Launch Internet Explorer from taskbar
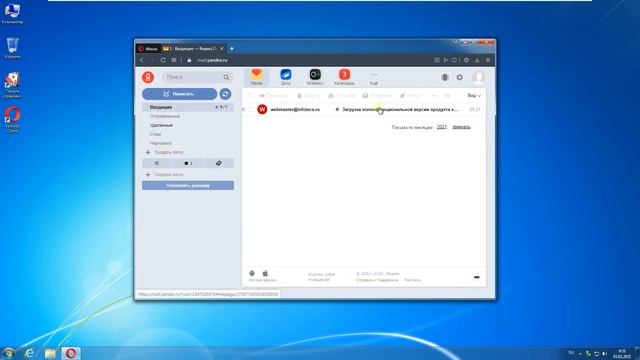 pos(29,353)
